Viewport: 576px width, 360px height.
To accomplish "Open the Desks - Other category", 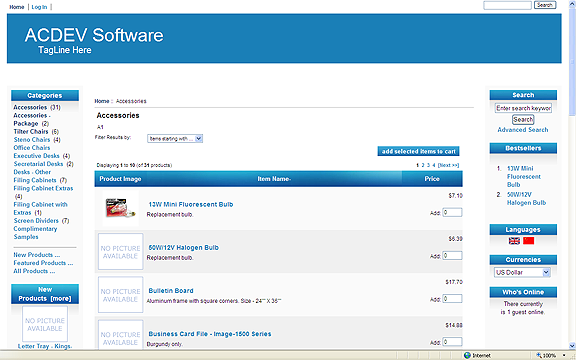I will [x=32, y=172].
